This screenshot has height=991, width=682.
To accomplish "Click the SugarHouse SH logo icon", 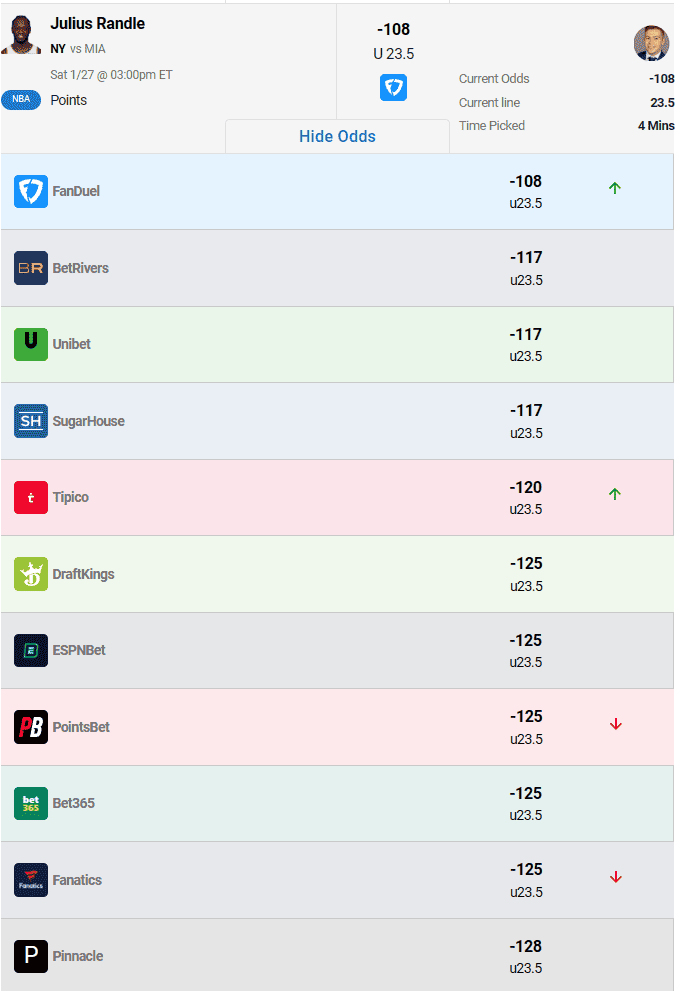I will pyautogui.click(x=31, y=421).
